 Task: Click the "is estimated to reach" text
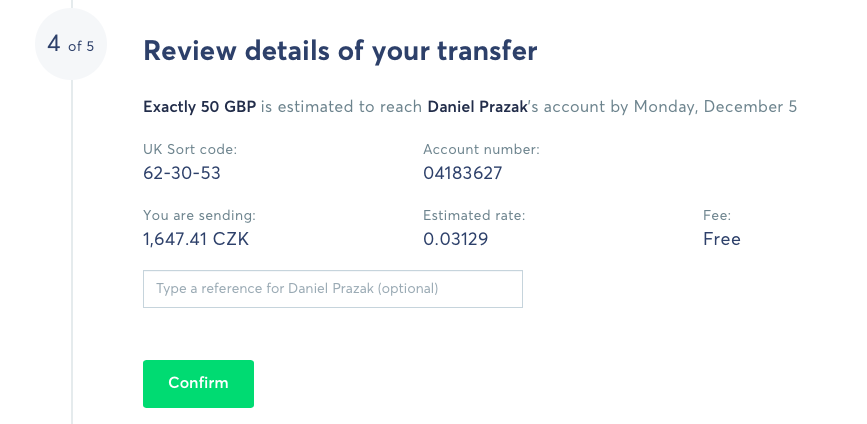point(342,106)
